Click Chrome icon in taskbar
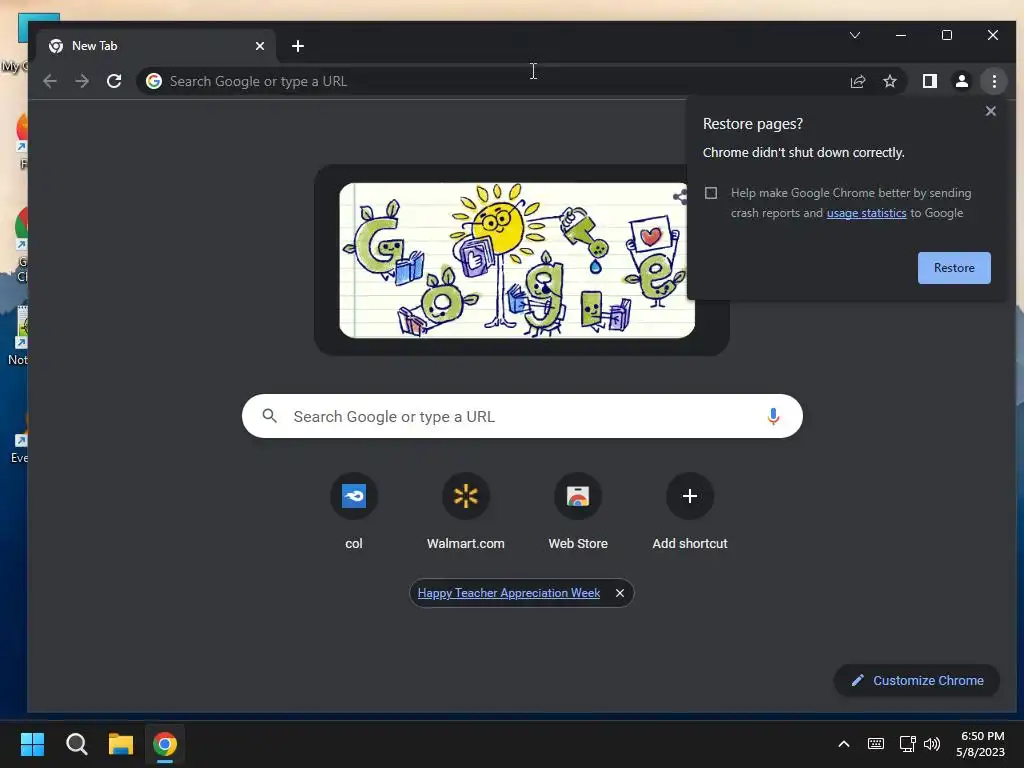 coord(165,744)
